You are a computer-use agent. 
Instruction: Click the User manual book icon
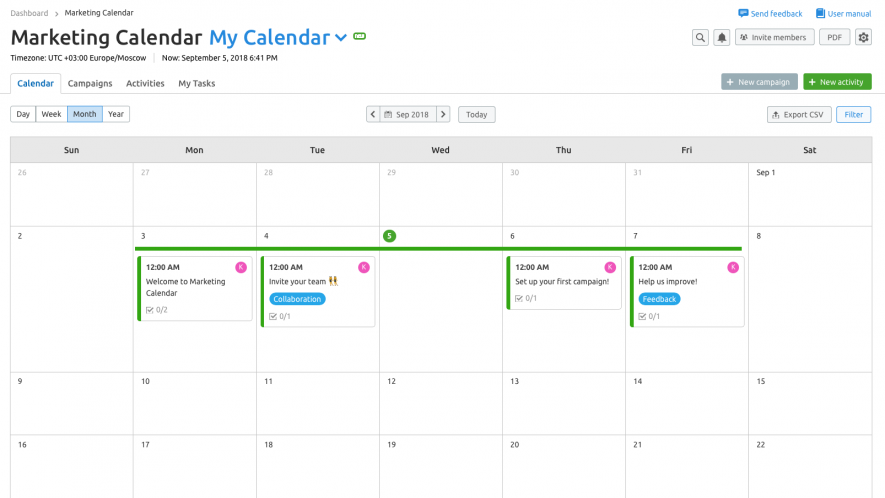[x=820, y=13]
